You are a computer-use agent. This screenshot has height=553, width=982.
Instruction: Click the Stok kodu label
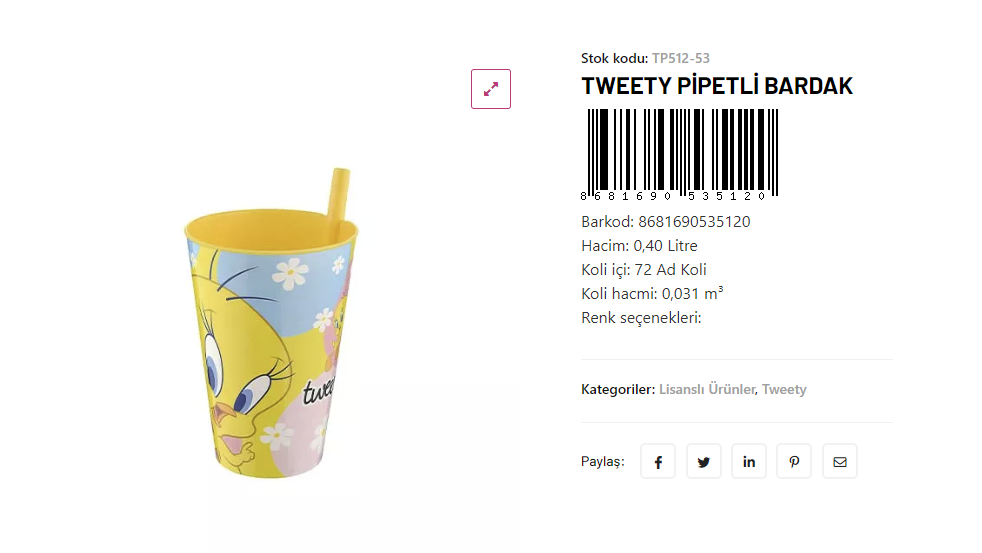pos(614,58)
